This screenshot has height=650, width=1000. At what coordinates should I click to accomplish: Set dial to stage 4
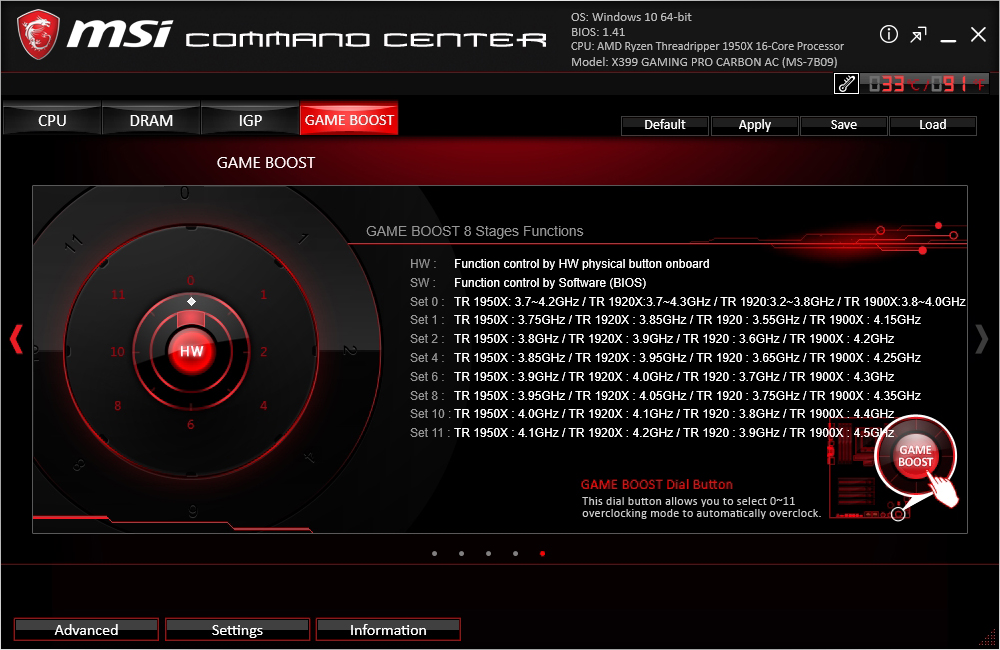pyautogui.click(x=263, y=406)
